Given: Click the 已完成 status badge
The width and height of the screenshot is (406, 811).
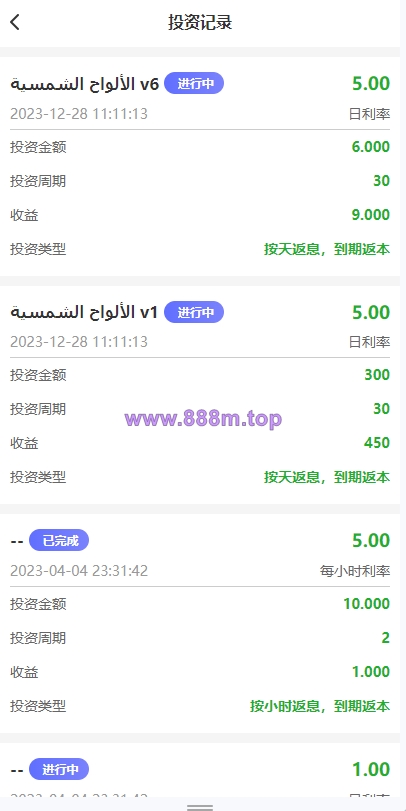Looking at the screenshot, I should pyautogui.click(x=59, y=540).
